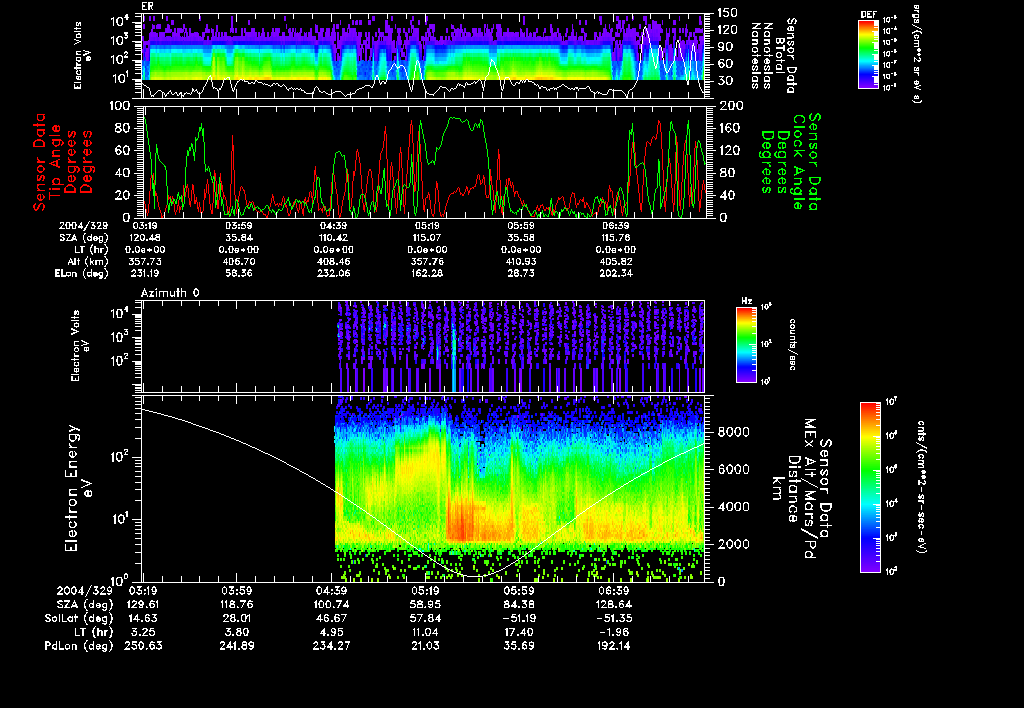Click the 'counts/sec' units label
This screenshot has width=1024, height=708.
coord(792,345)
